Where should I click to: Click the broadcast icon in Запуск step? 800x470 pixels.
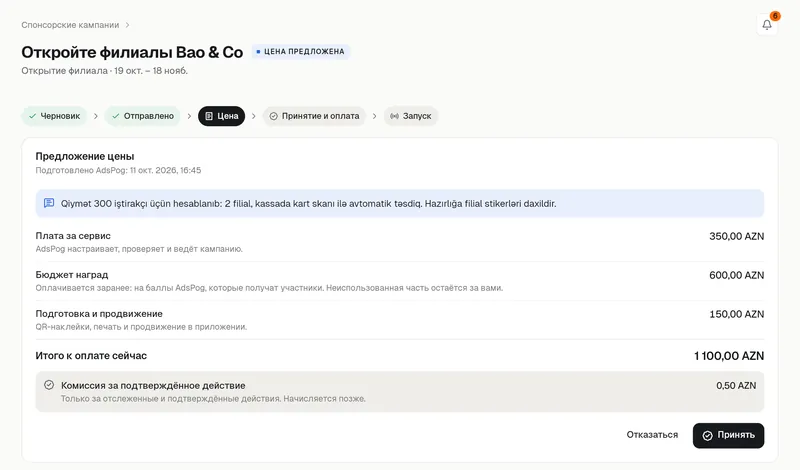[x=394, y=116]
